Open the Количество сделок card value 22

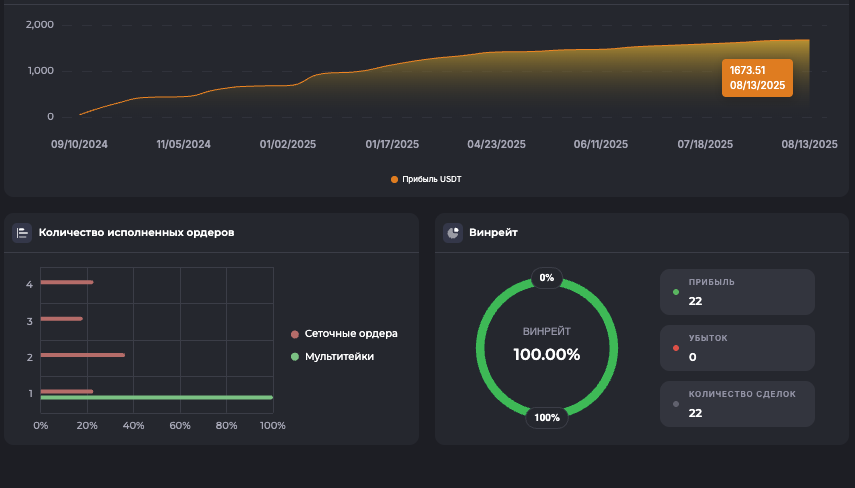point(737,404)
